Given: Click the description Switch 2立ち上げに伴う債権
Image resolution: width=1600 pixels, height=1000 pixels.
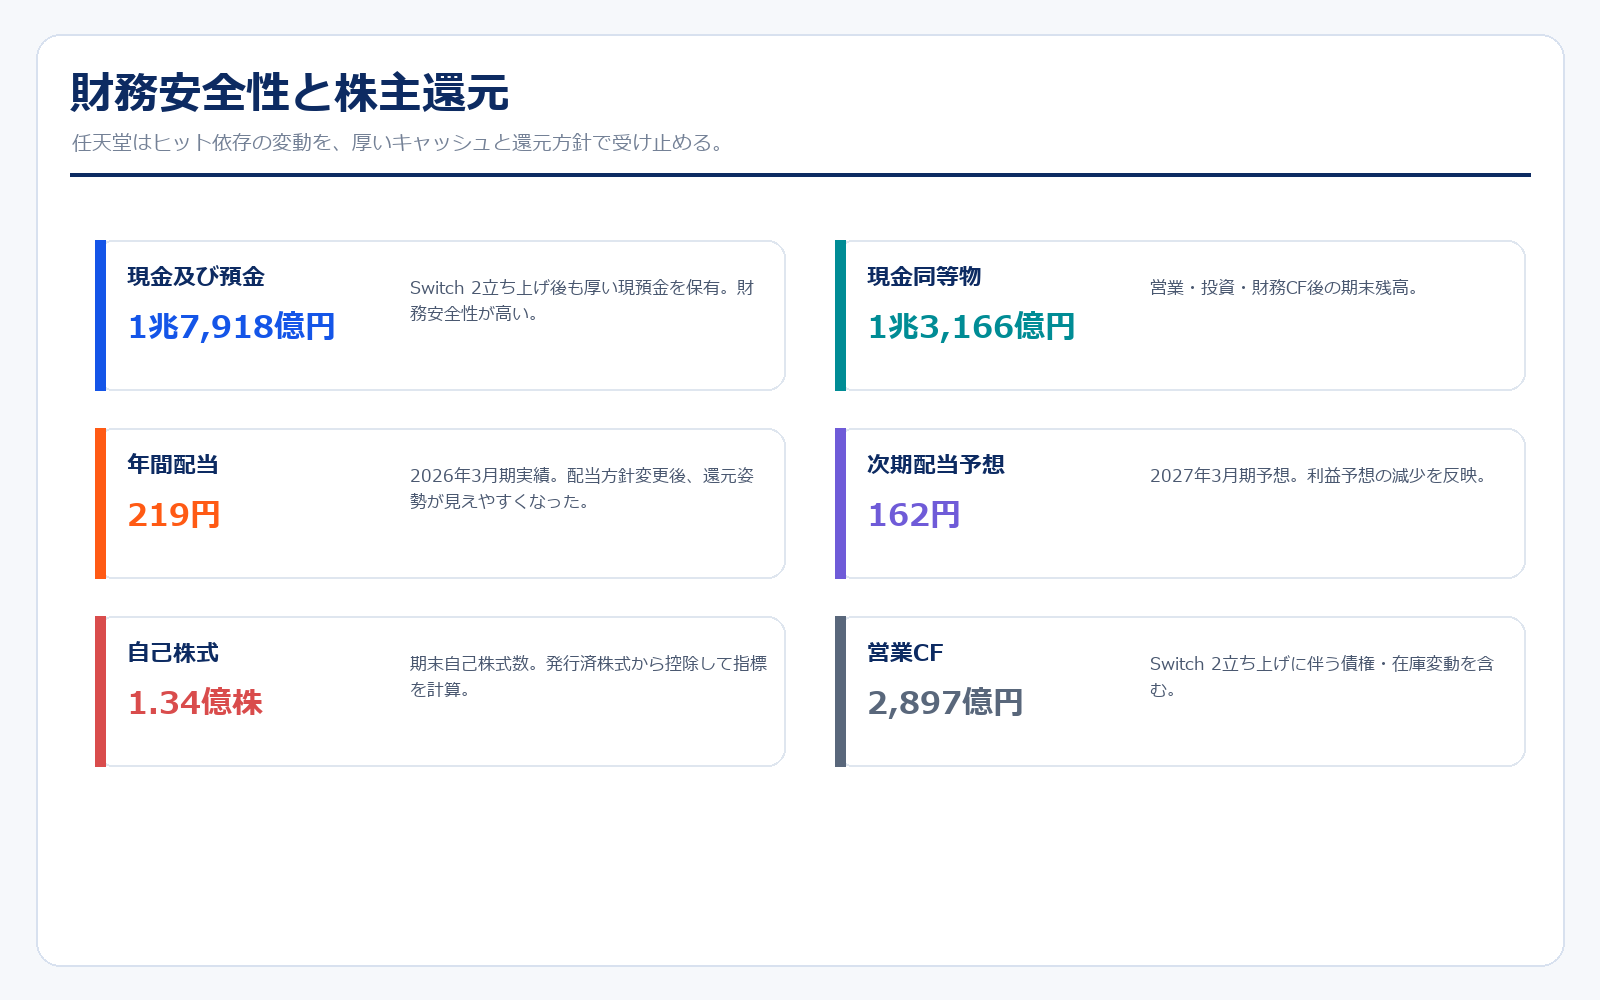Looking at the screenshot, I should (1321, 676).
